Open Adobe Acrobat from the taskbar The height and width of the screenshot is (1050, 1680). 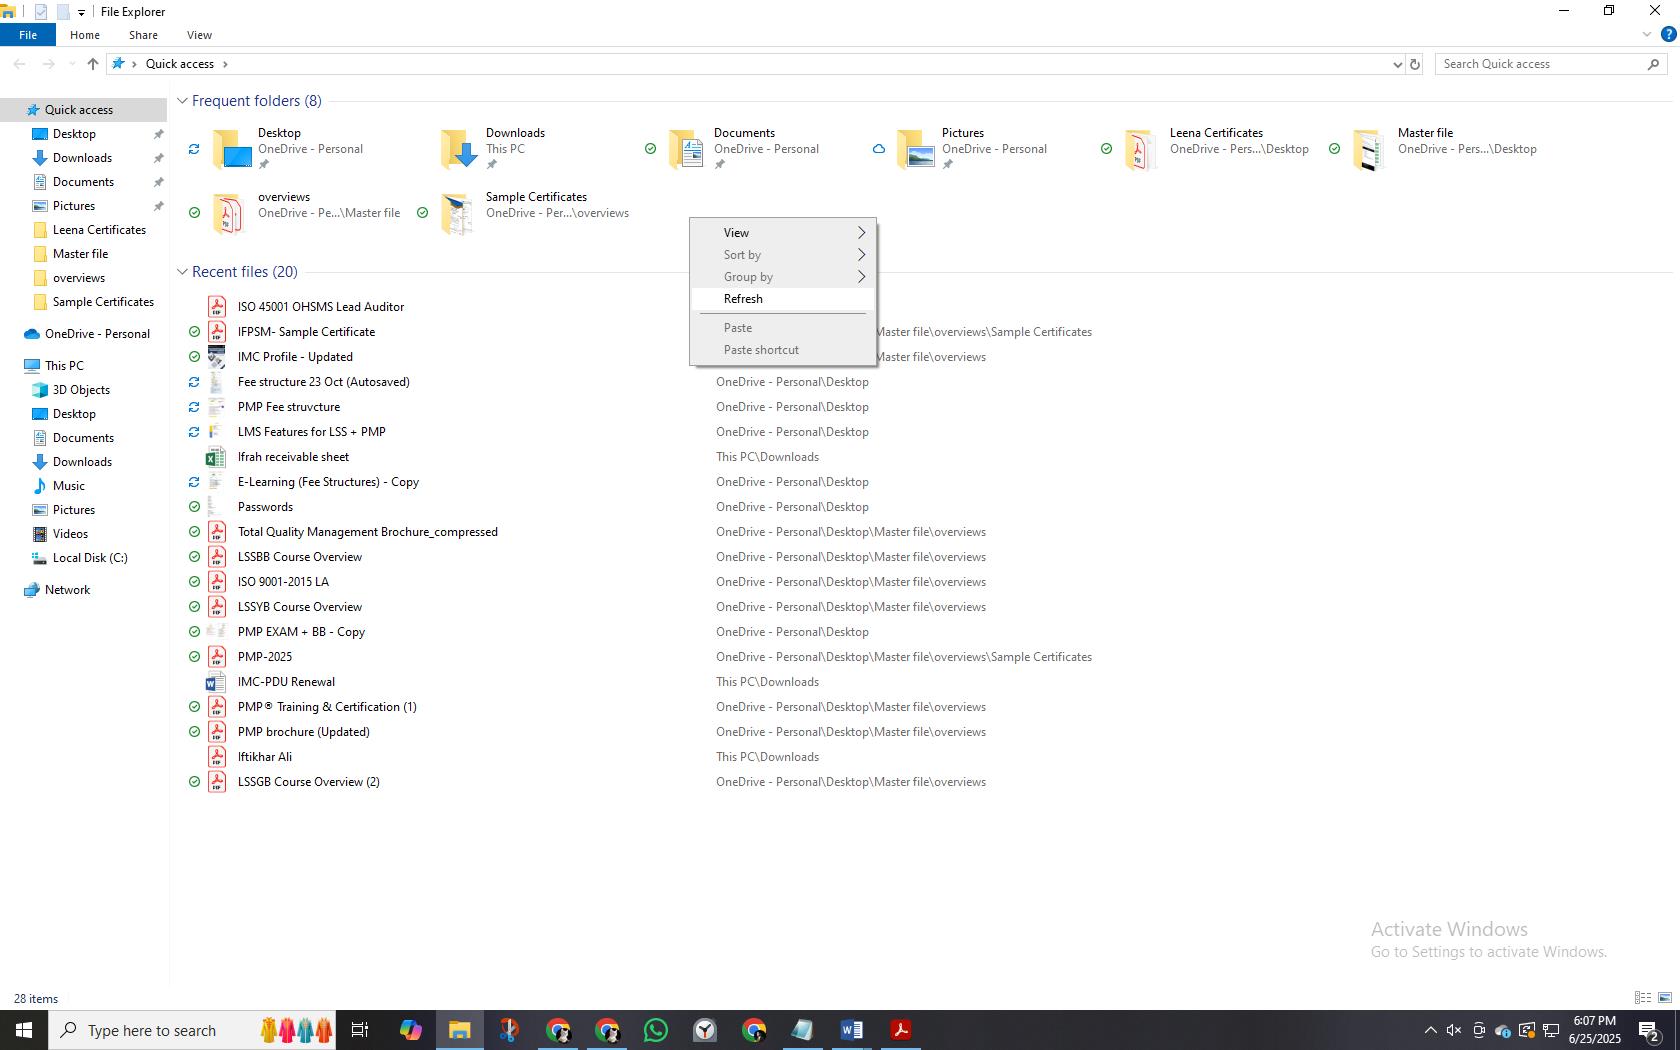[x=901, y=1030]
